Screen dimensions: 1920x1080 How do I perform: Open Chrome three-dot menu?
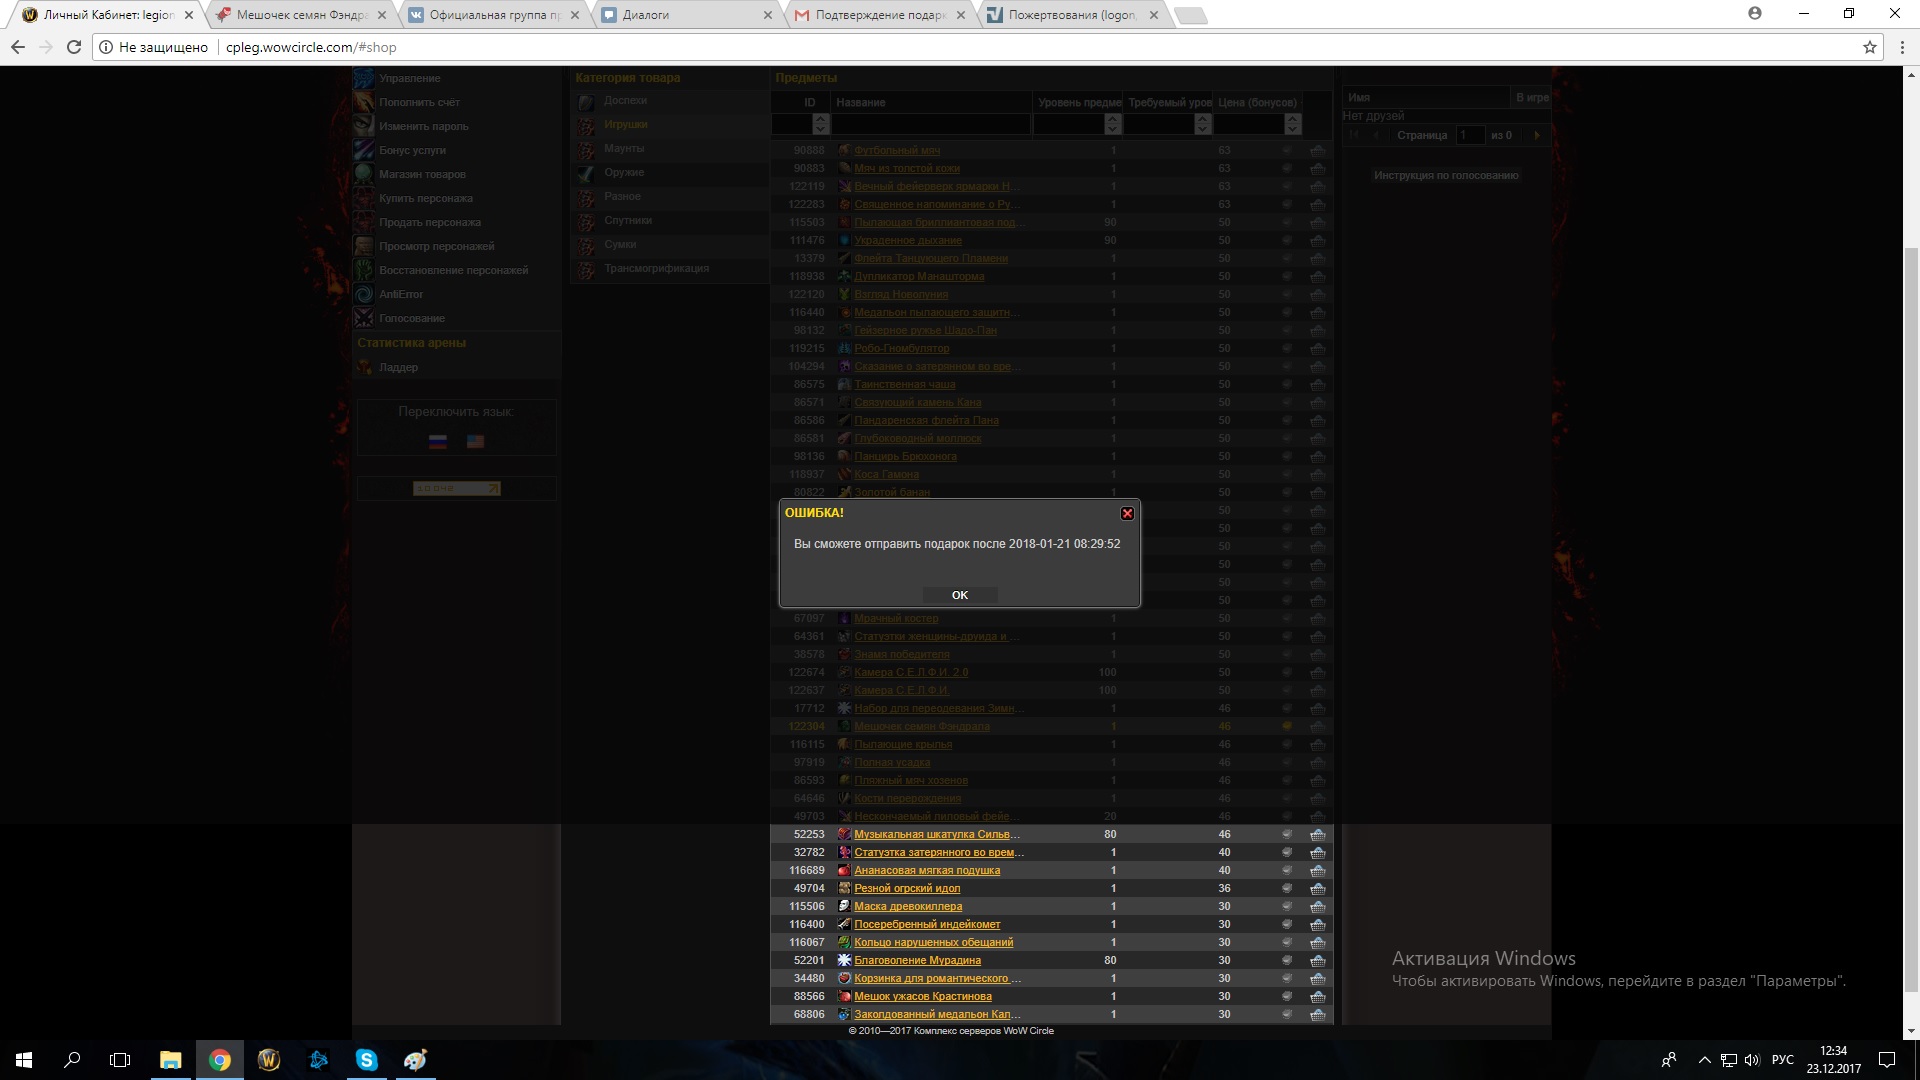1901,47
